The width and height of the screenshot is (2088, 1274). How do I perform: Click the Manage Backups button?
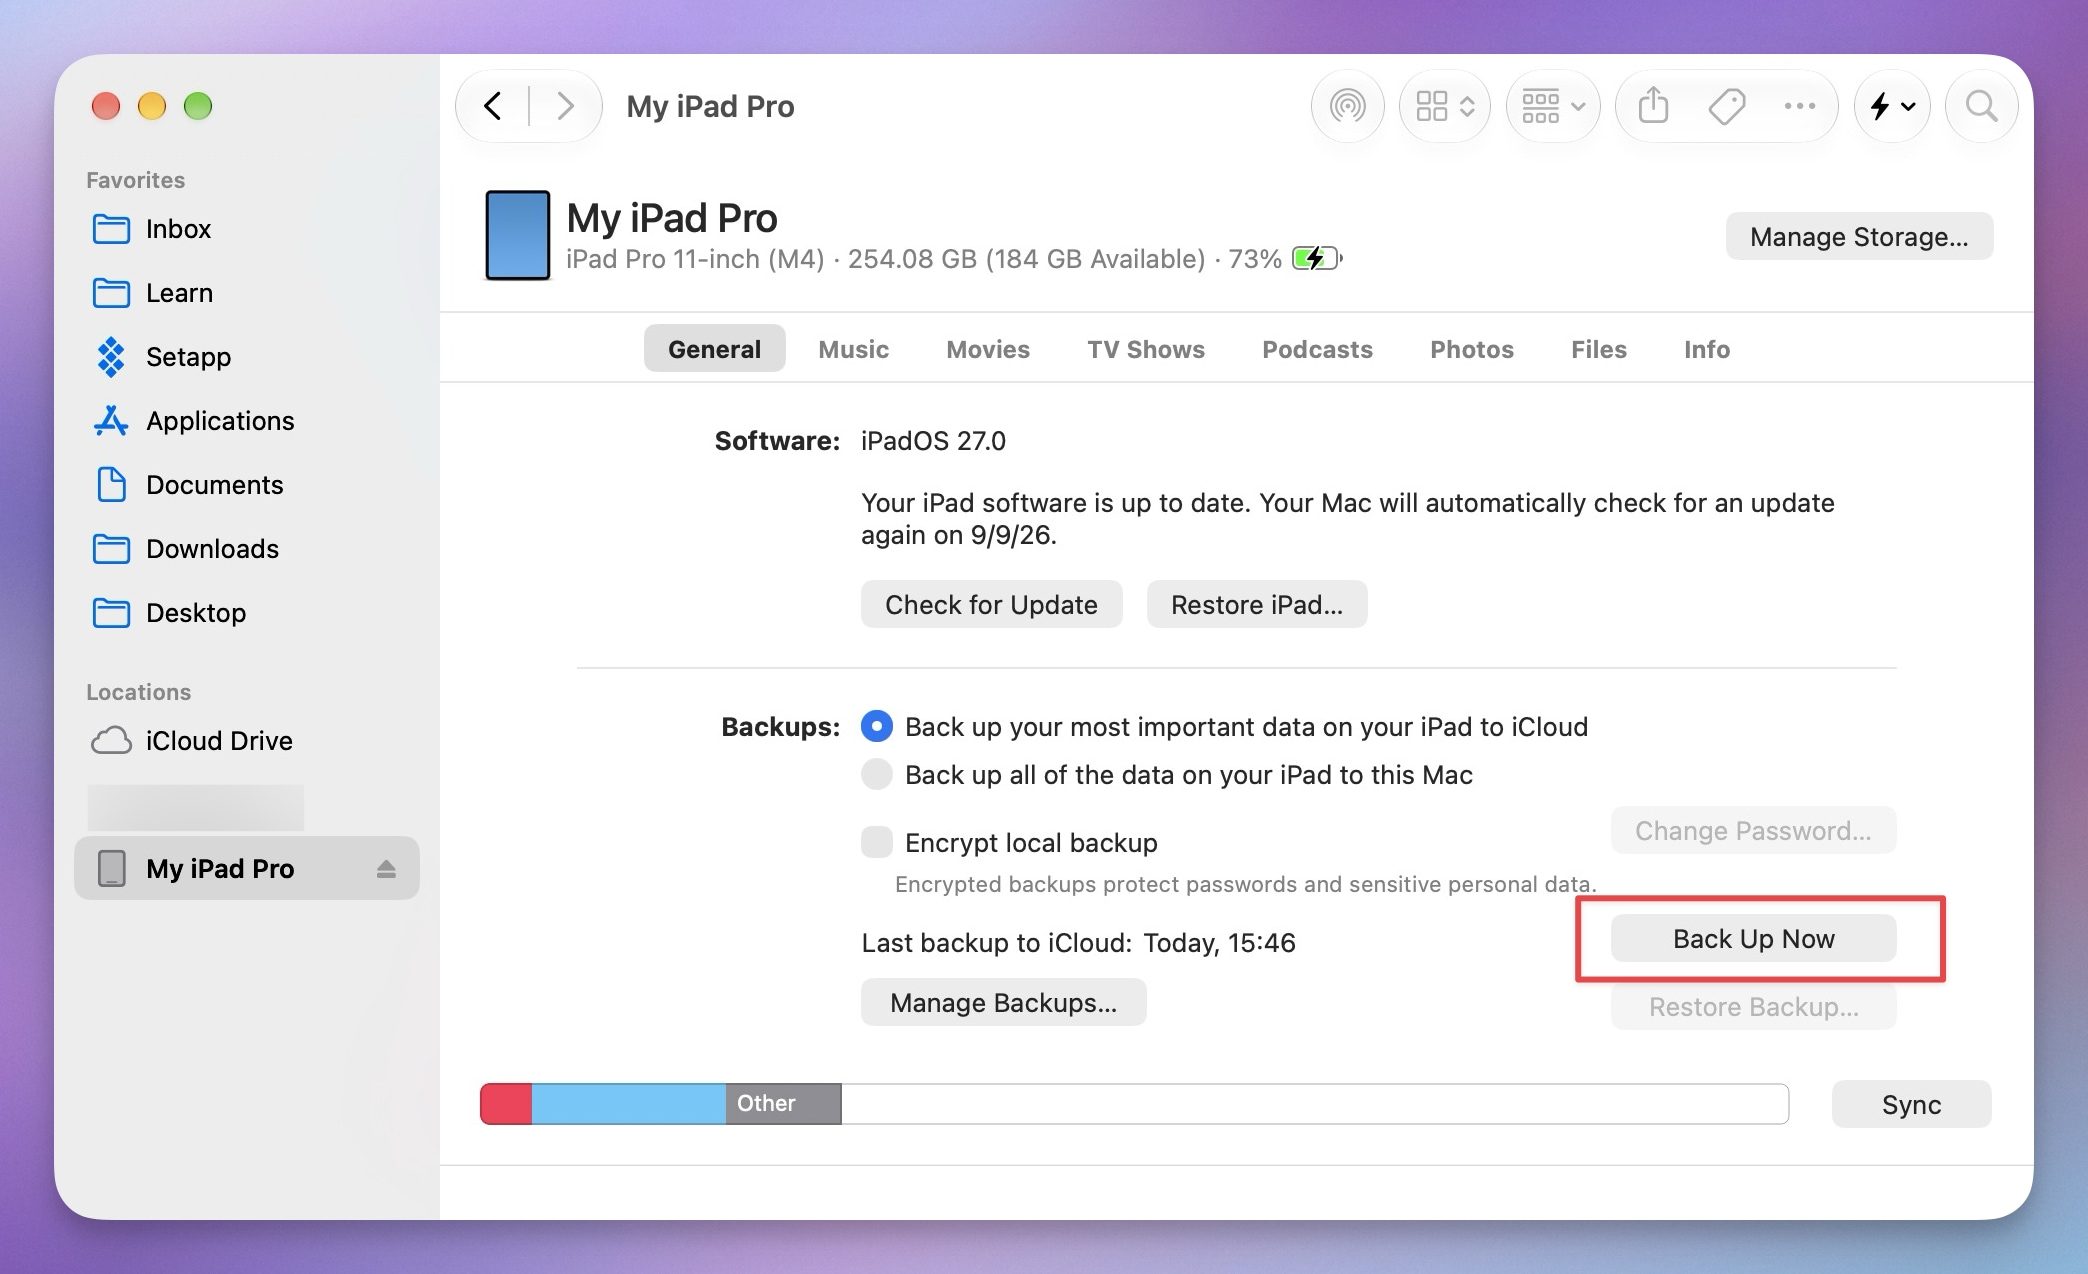pyautogui.click(x=1003, y=1002)
